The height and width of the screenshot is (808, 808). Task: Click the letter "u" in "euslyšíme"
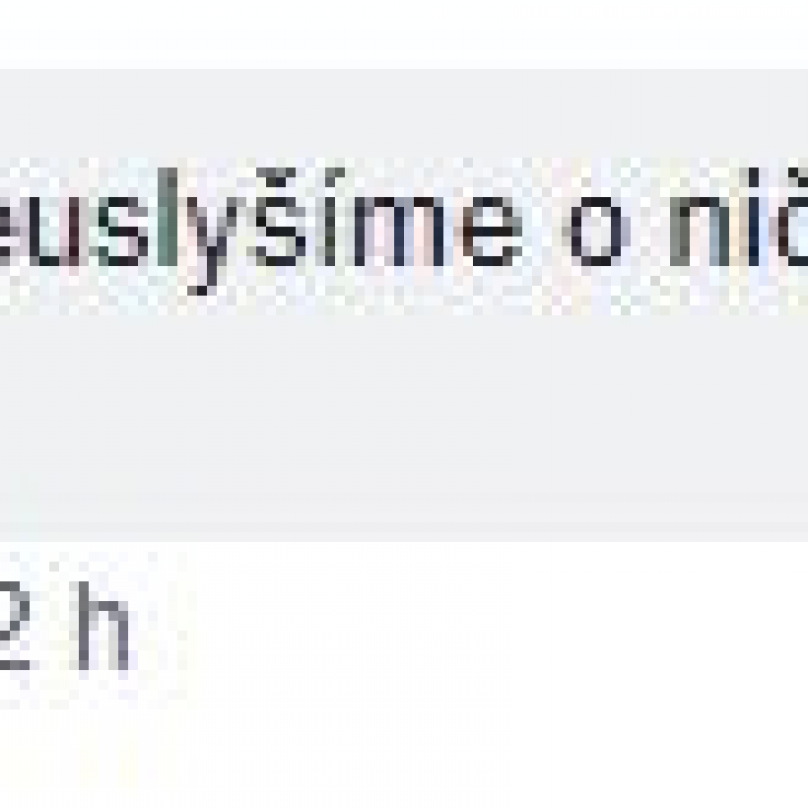pyautogui.click(x=54, y=231)
